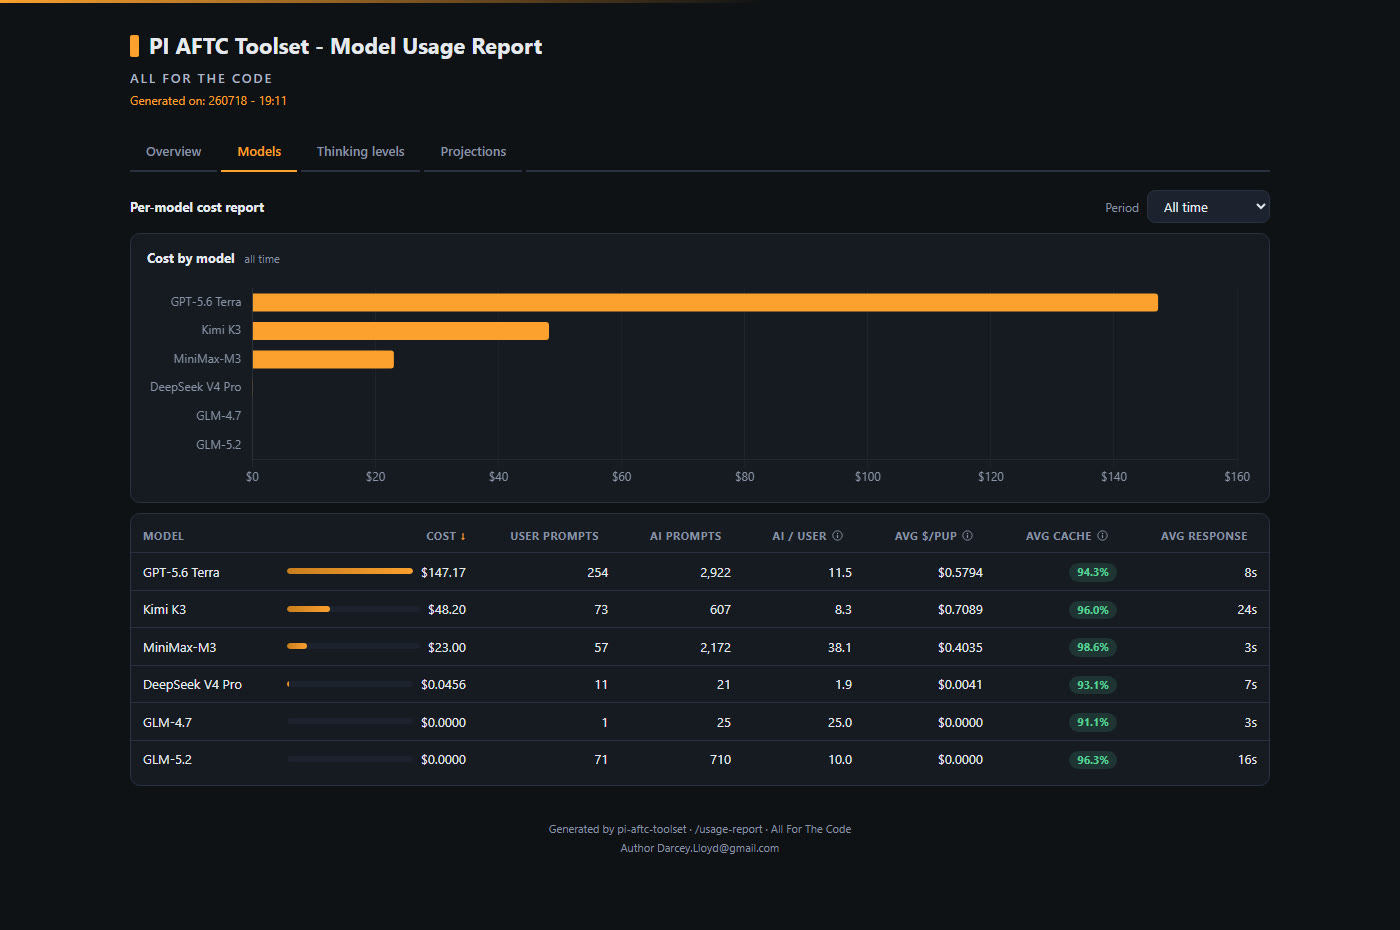Click the $147.17 cost value
Screen dimensions: 1400x930
coord(443,573)
